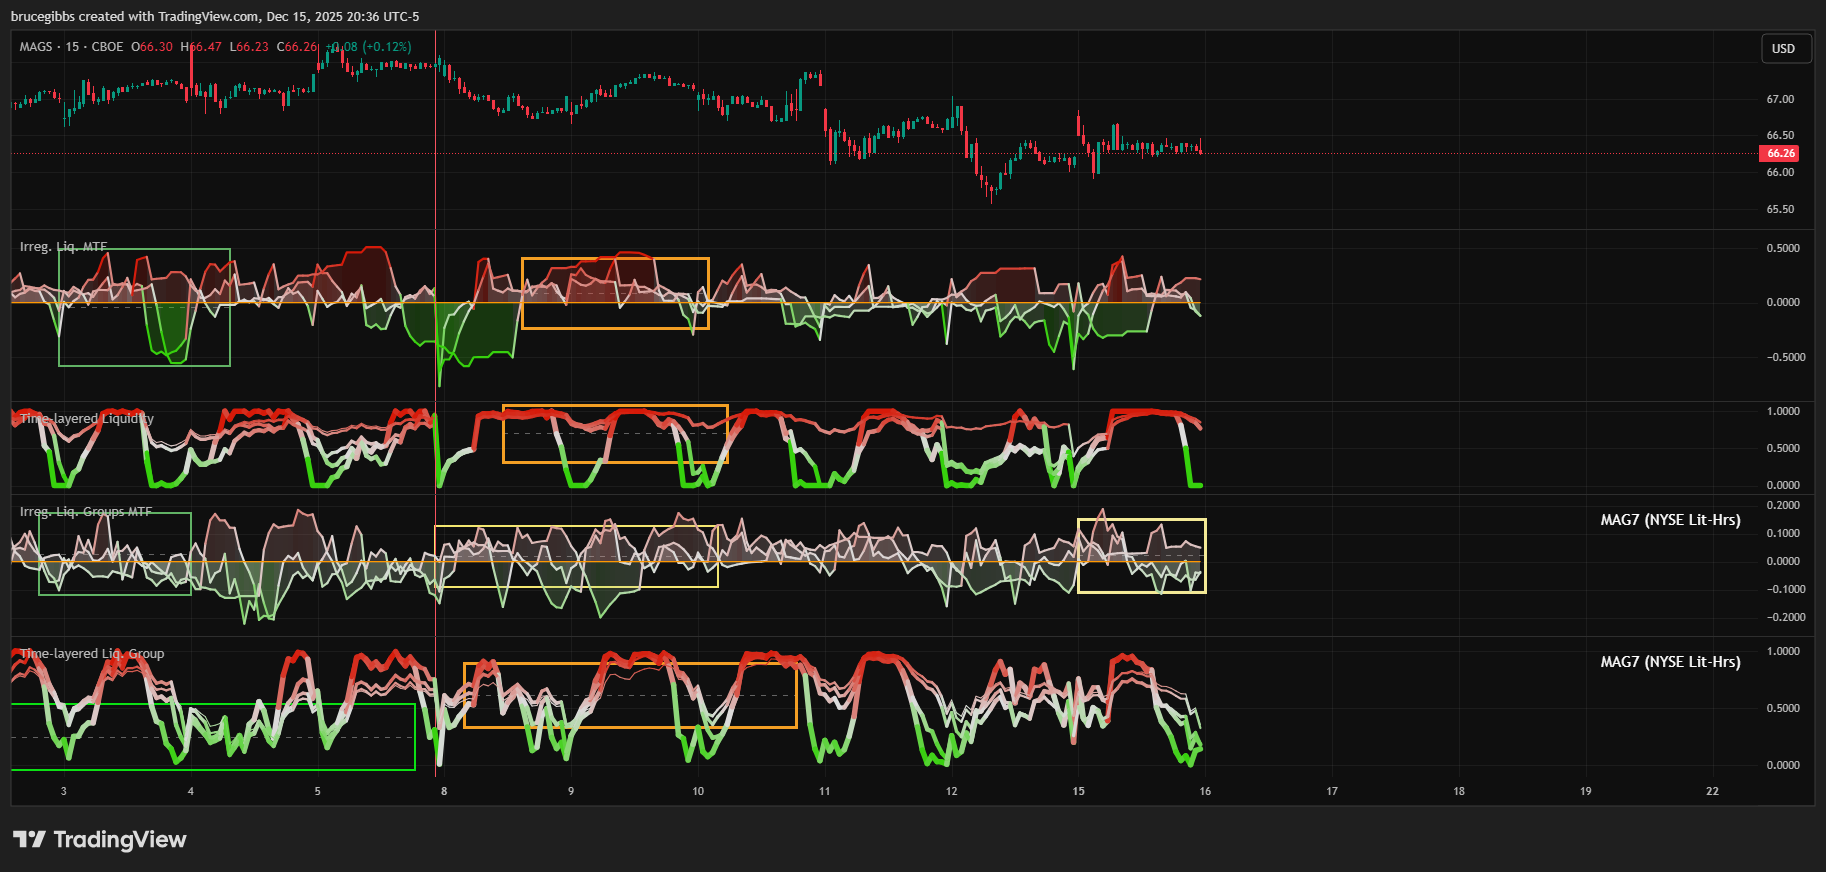1826x872 pixels.
Task: Select the Time-layered Liquidity indicator label
Action: [x=87, y=419]
